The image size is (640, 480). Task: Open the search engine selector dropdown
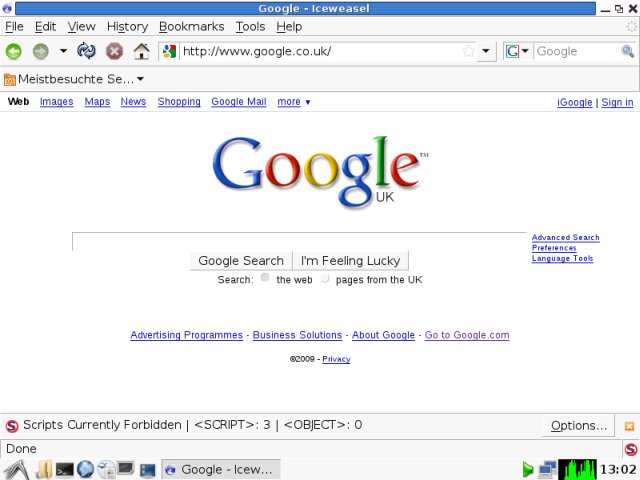[x=517, y=51]
